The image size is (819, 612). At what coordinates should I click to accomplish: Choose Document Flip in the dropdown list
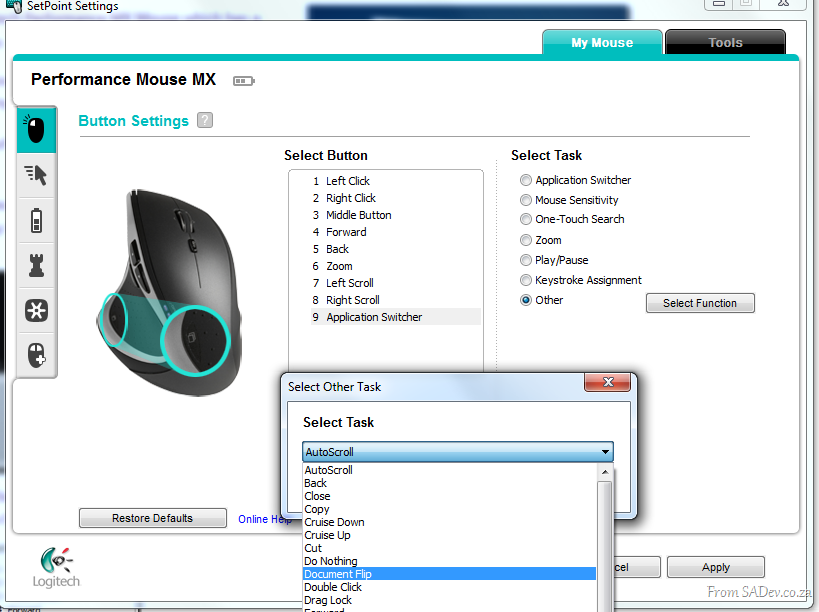point(449,574)
